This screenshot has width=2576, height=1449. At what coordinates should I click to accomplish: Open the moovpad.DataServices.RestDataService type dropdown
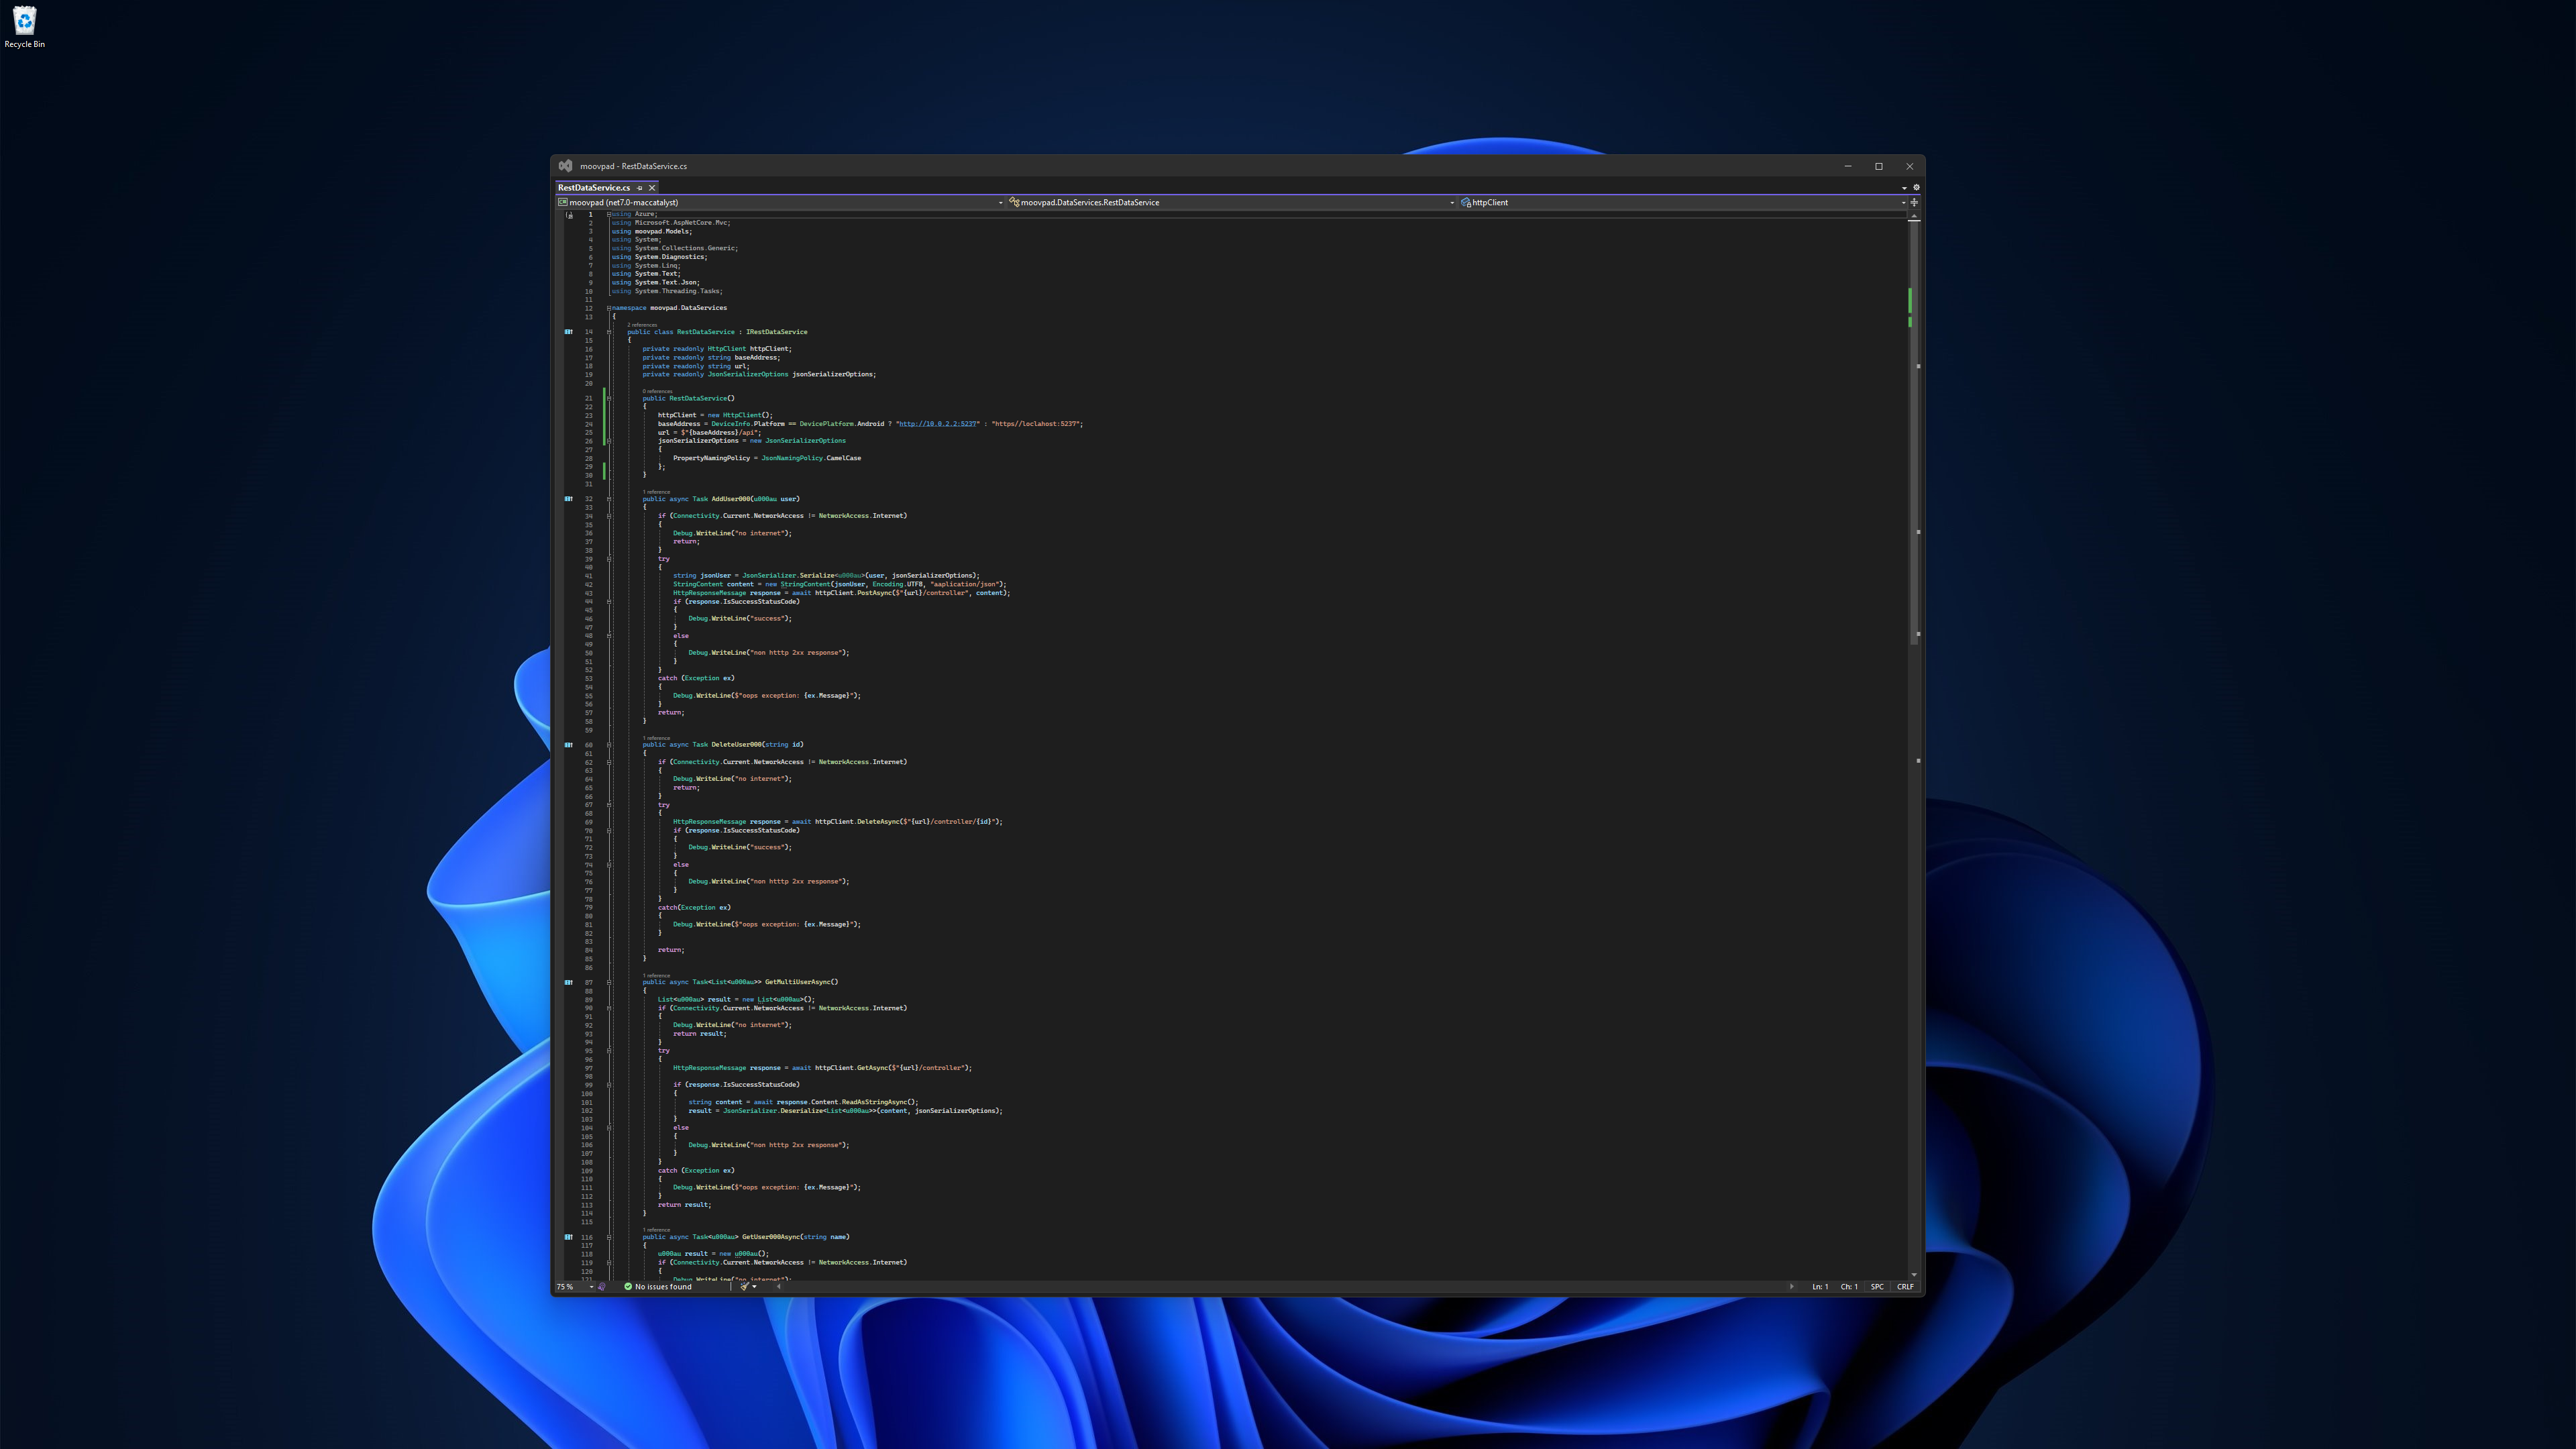[1231, 203]
